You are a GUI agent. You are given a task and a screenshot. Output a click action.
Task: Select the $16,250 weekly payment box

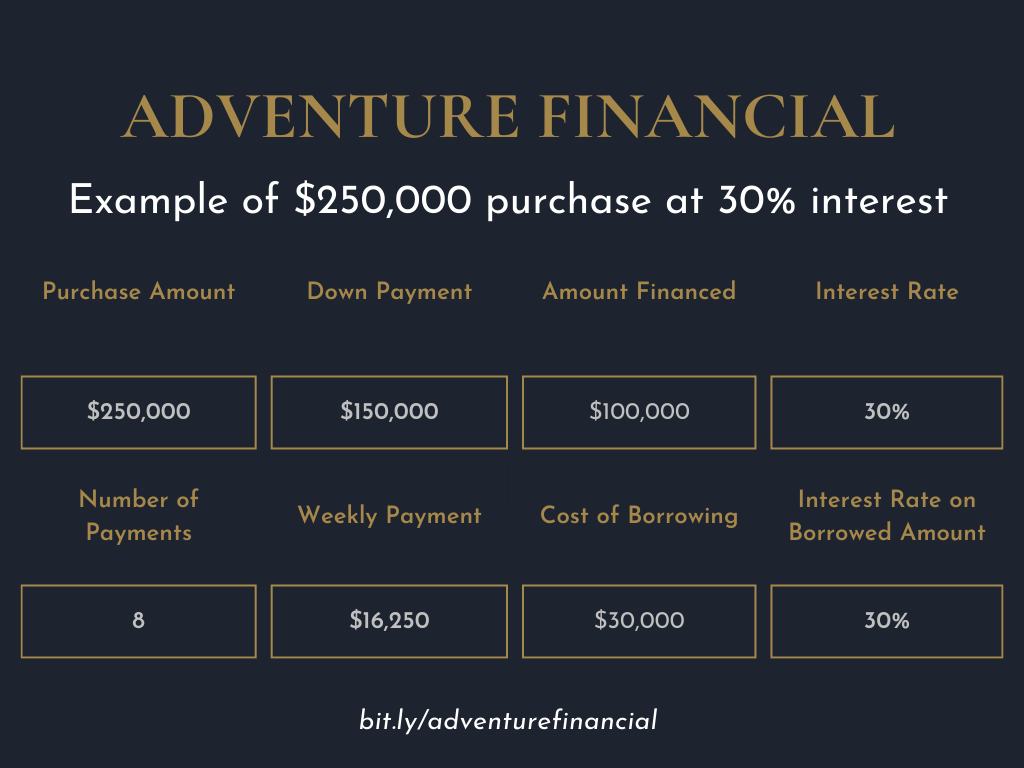coord(389,621)
